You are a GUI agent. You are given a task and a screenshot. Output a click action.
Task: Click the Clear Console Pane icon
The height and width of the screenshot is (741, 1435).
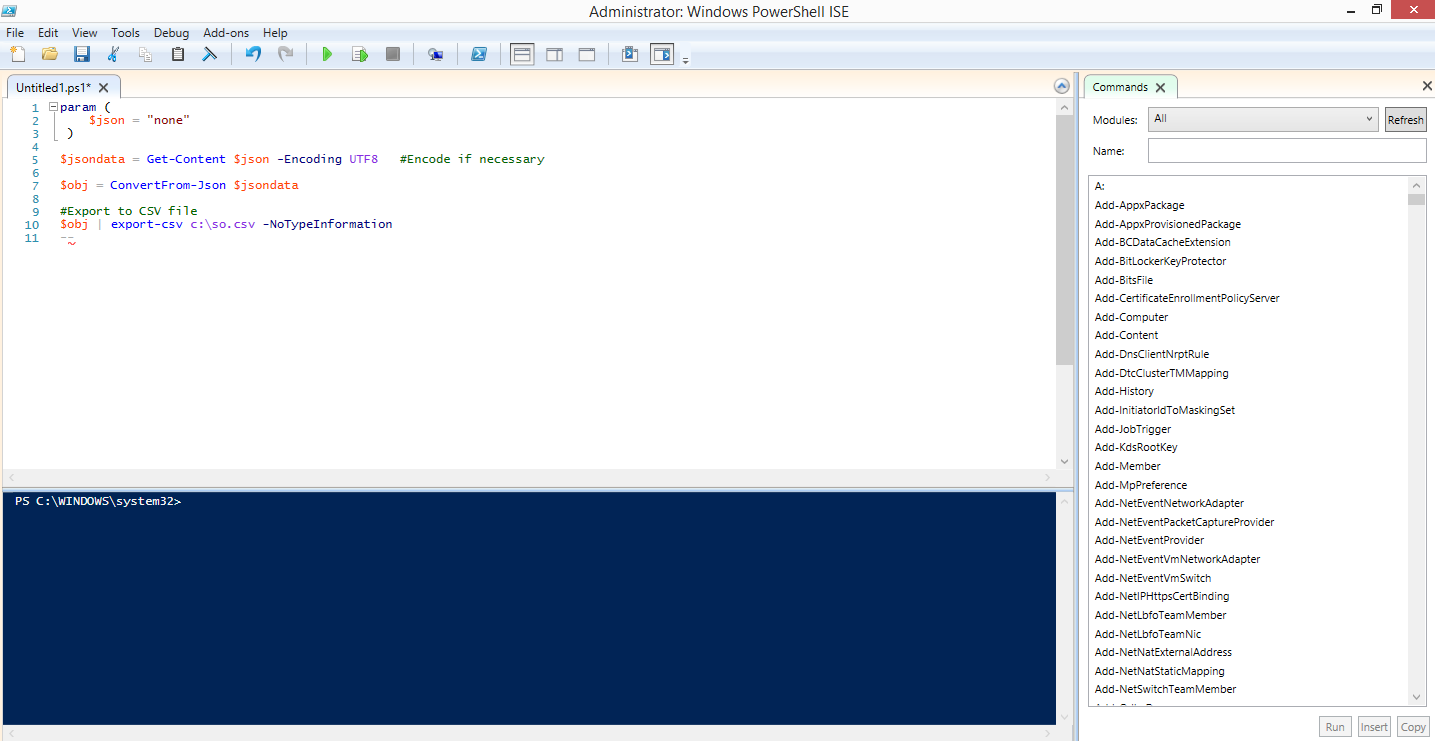coord(209,54)
